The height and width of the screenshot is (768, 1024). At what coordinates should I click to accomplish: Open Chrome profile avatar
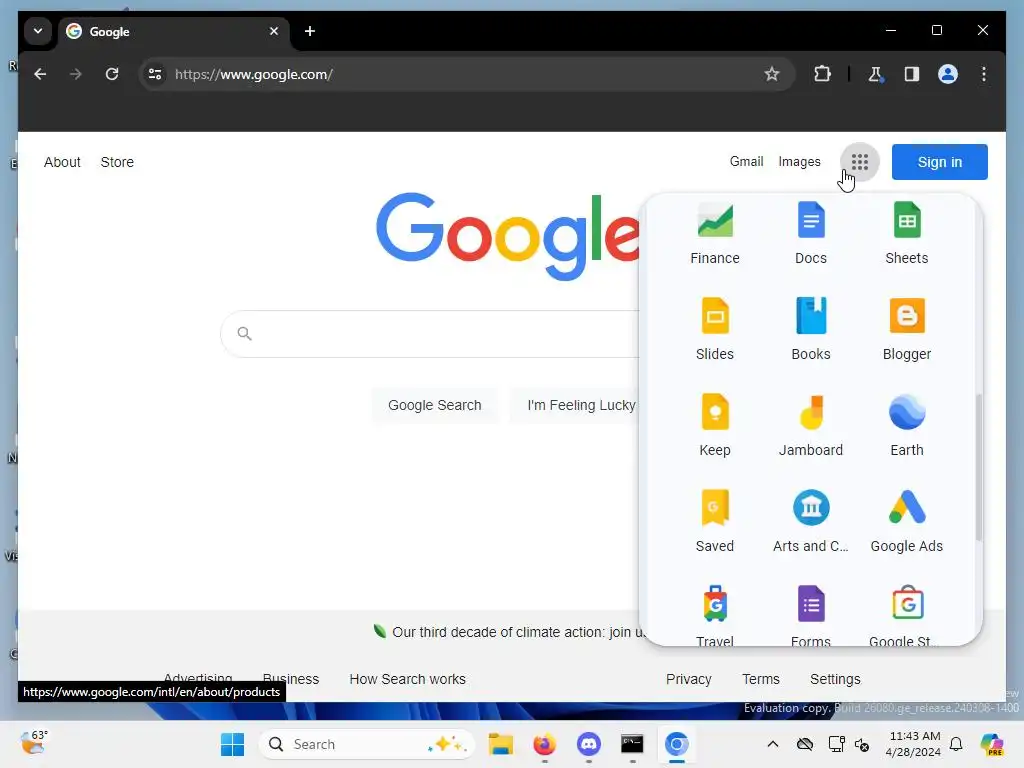pyautogui.click(x=948, y=74)
